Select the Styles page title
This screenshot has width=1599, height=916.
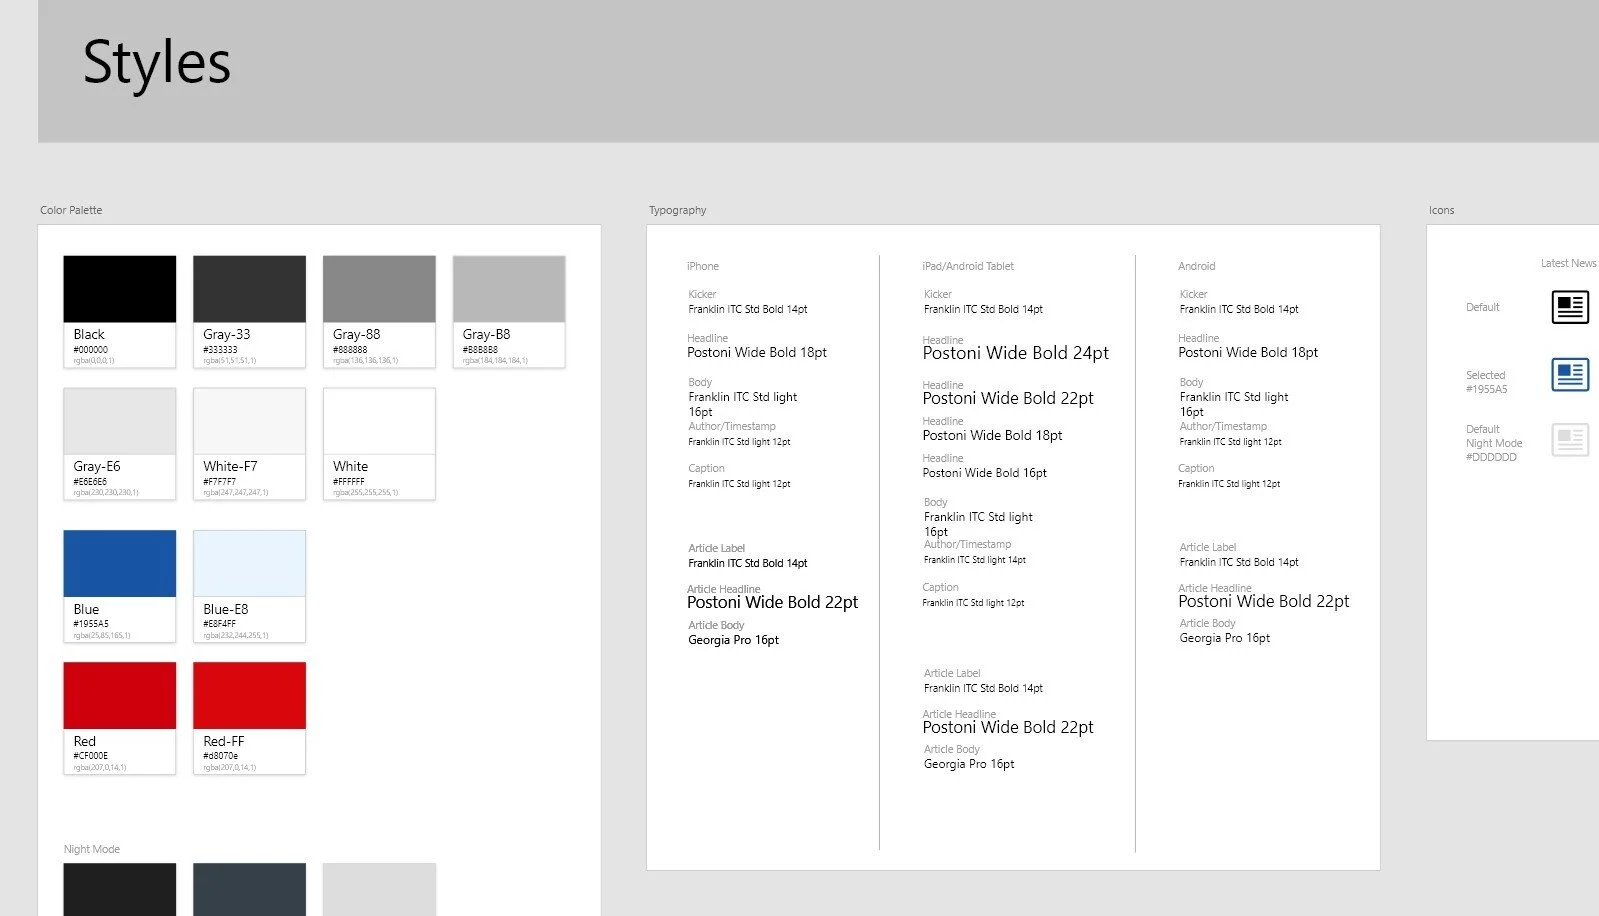pos(157,63)
